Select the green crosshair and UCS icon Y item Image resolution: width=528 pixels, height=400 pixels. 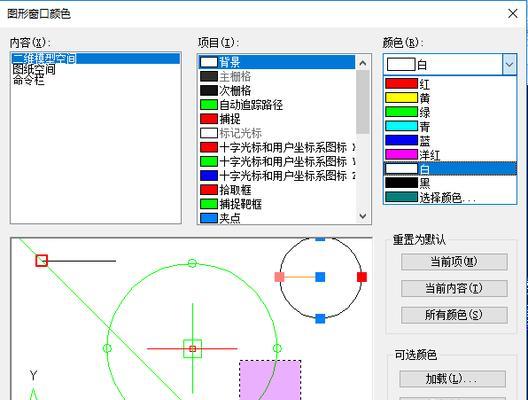pos(277,161)
